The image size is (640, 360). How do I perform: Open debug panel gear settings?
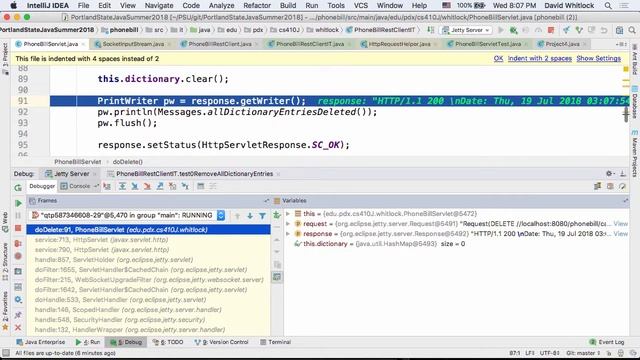coord(609,173)
